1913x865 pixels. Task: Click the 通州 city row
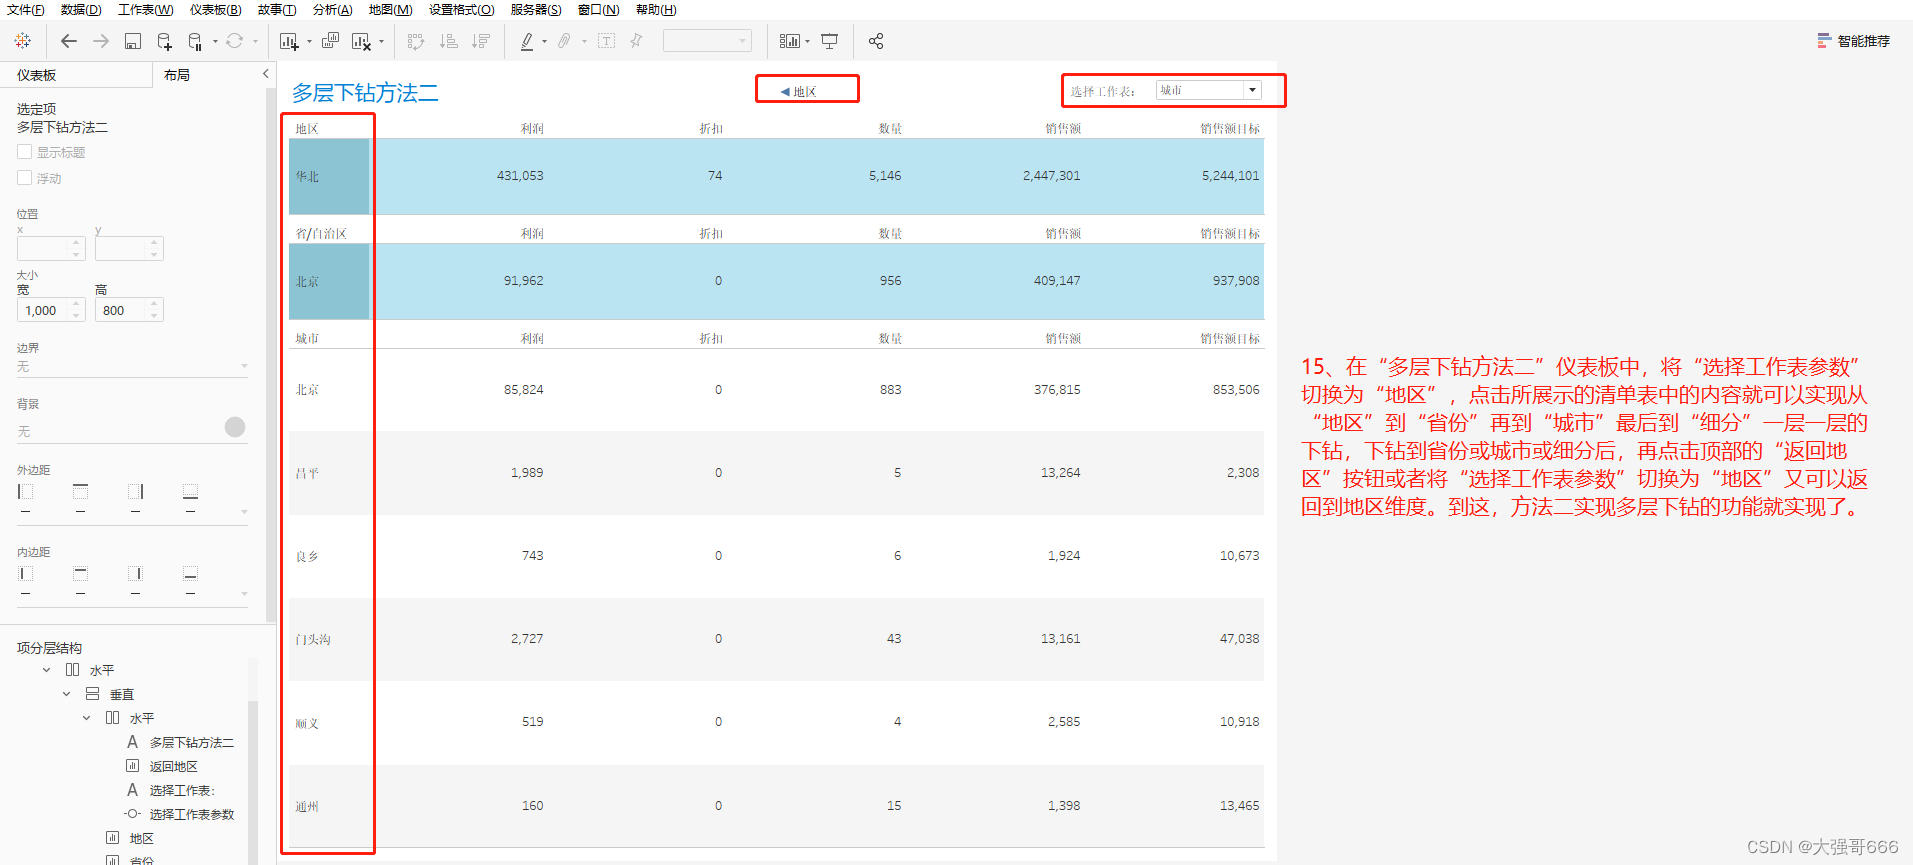[x=776, y=806]
